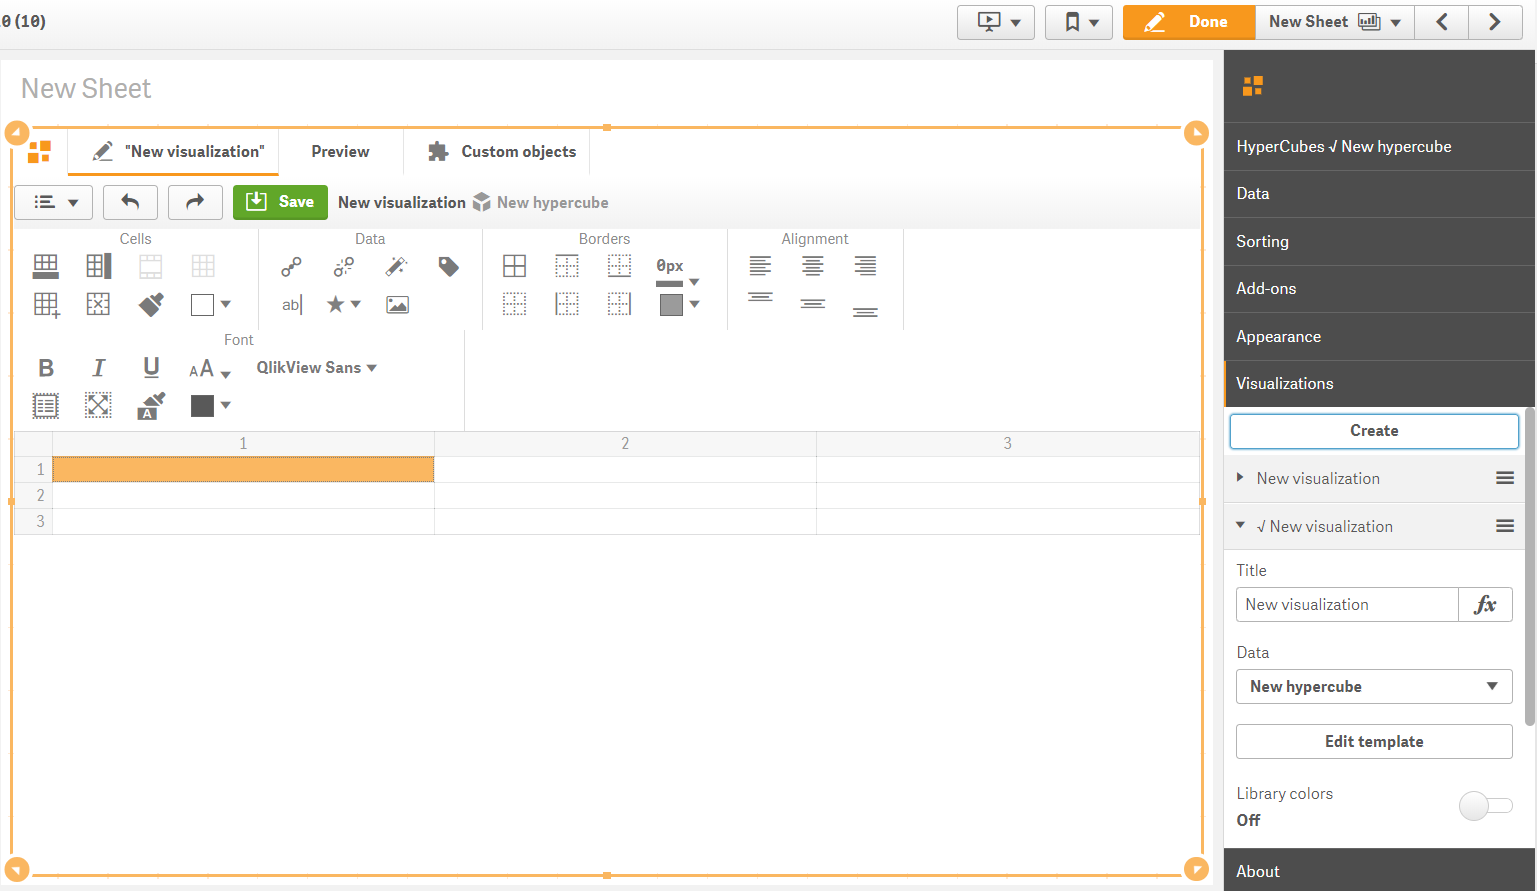This screenshot has width=1537, height=891.
Task: Click the green Save button
Action: click(280, 202)
